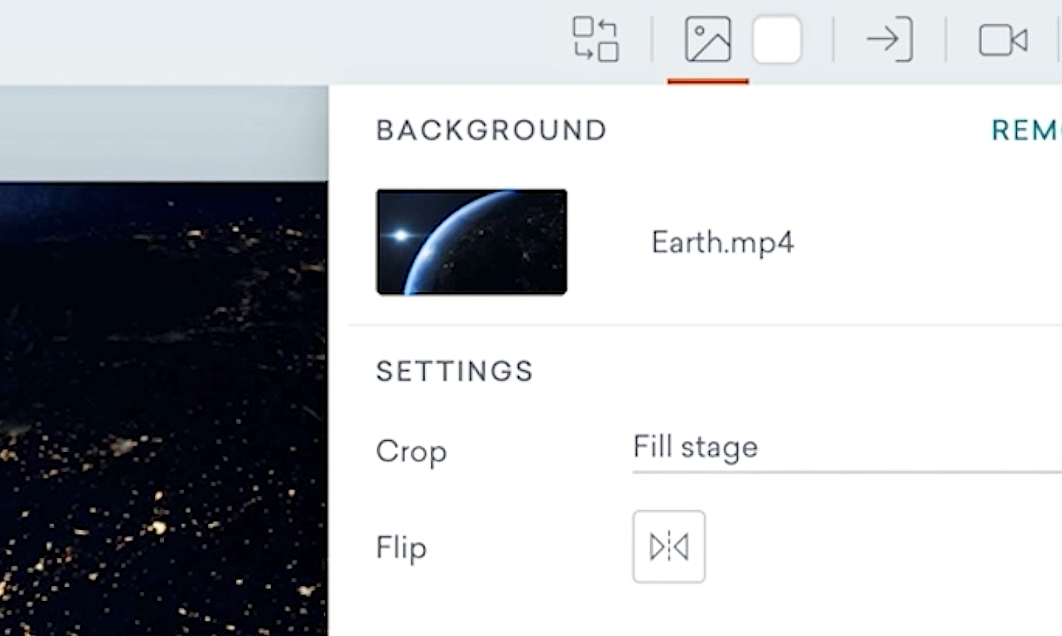This screenshot has height=636, width=1062.
Task: Click the mountain picture icon above Background panel
Action: coord(707,40)
